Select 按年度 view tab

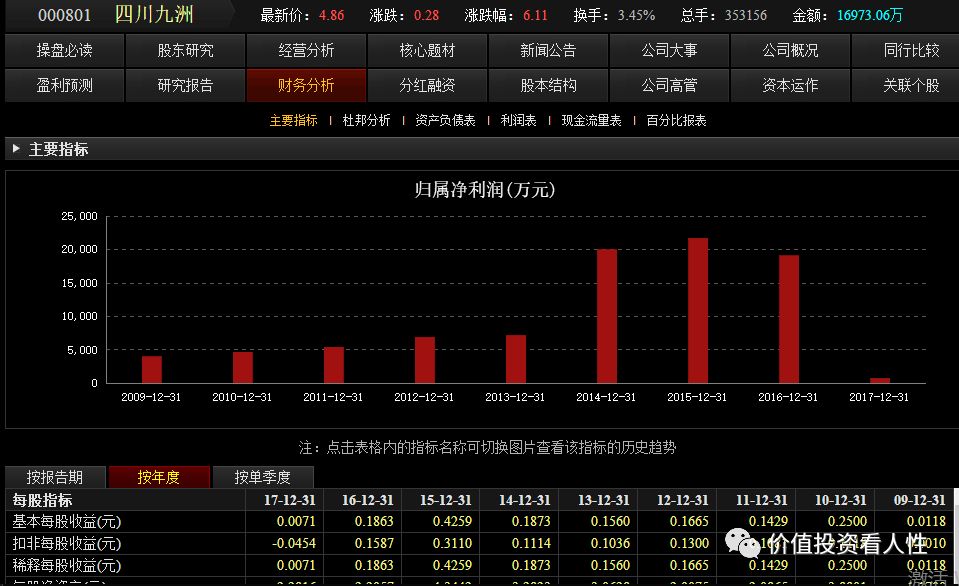pyautogui.click(x=159, y=477)
